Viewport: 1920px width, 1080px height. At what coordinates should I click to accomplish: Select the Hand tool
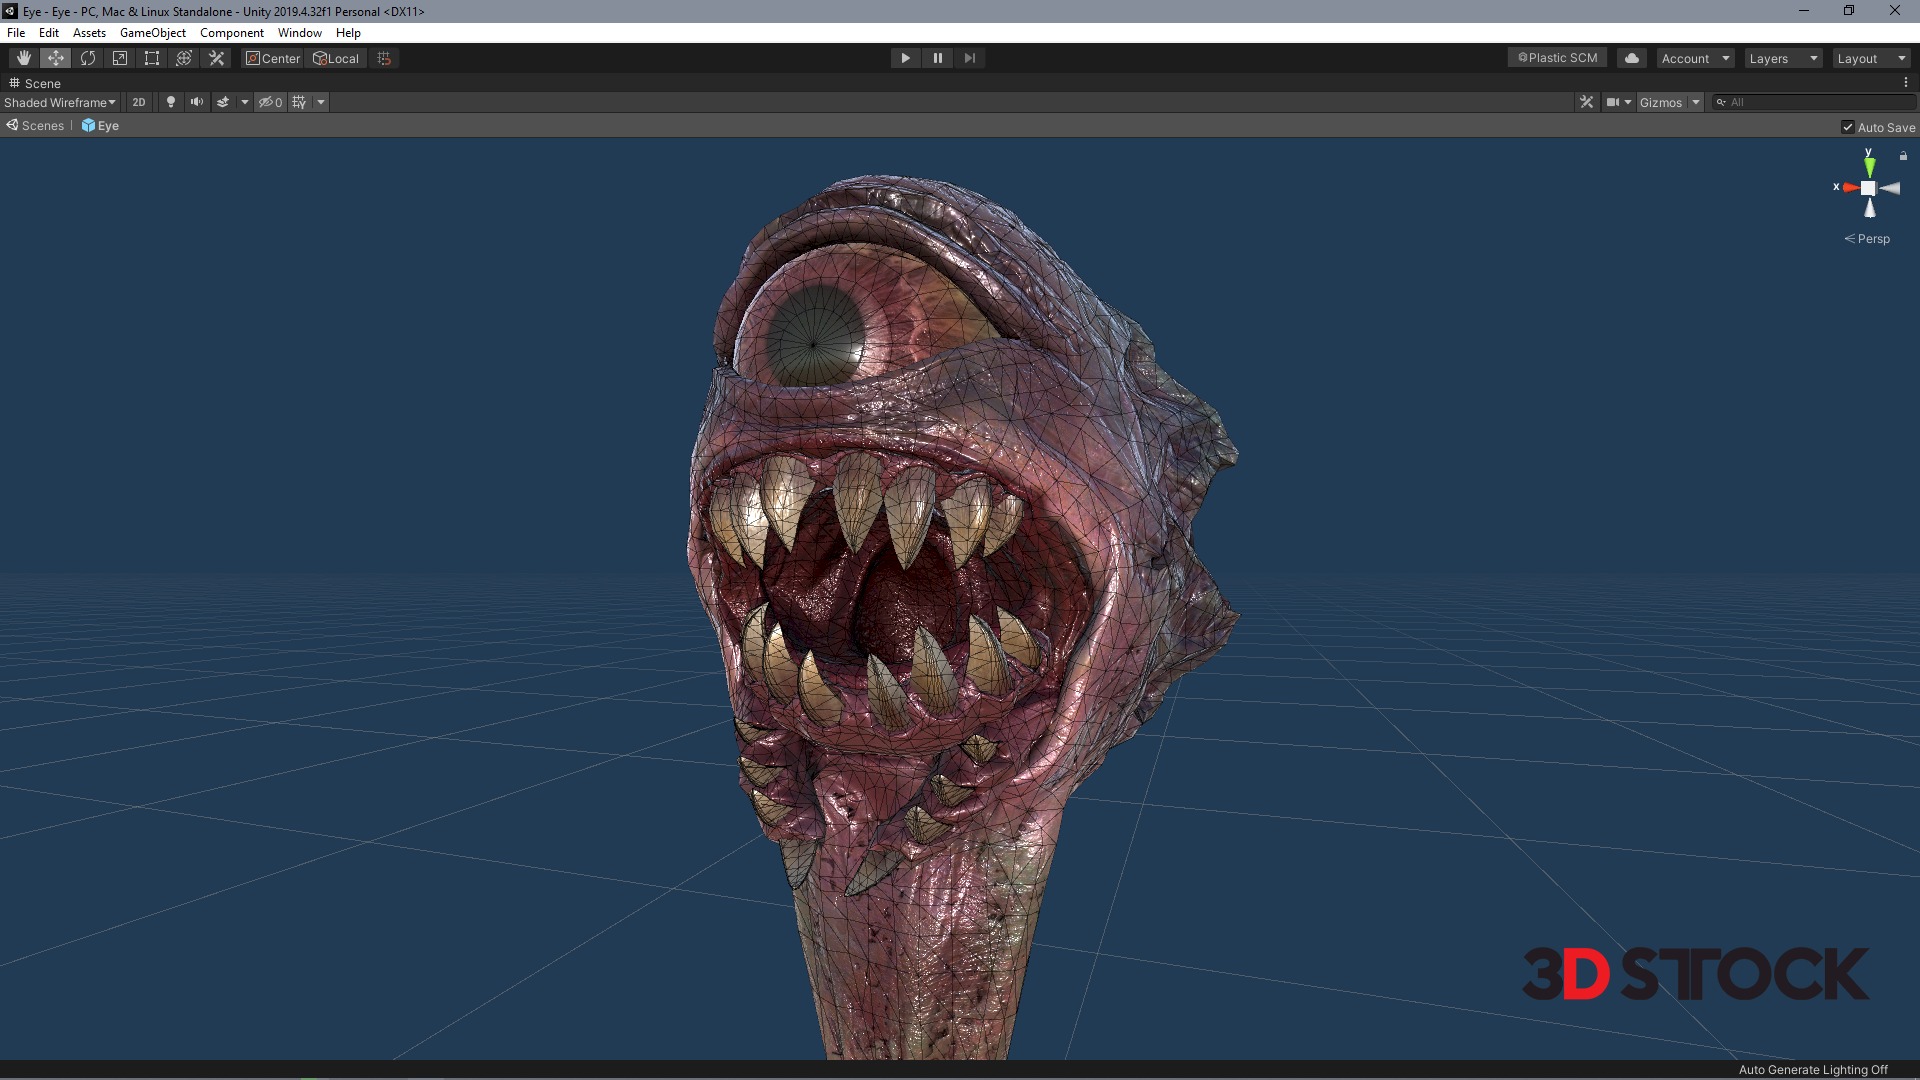point(23,58)
